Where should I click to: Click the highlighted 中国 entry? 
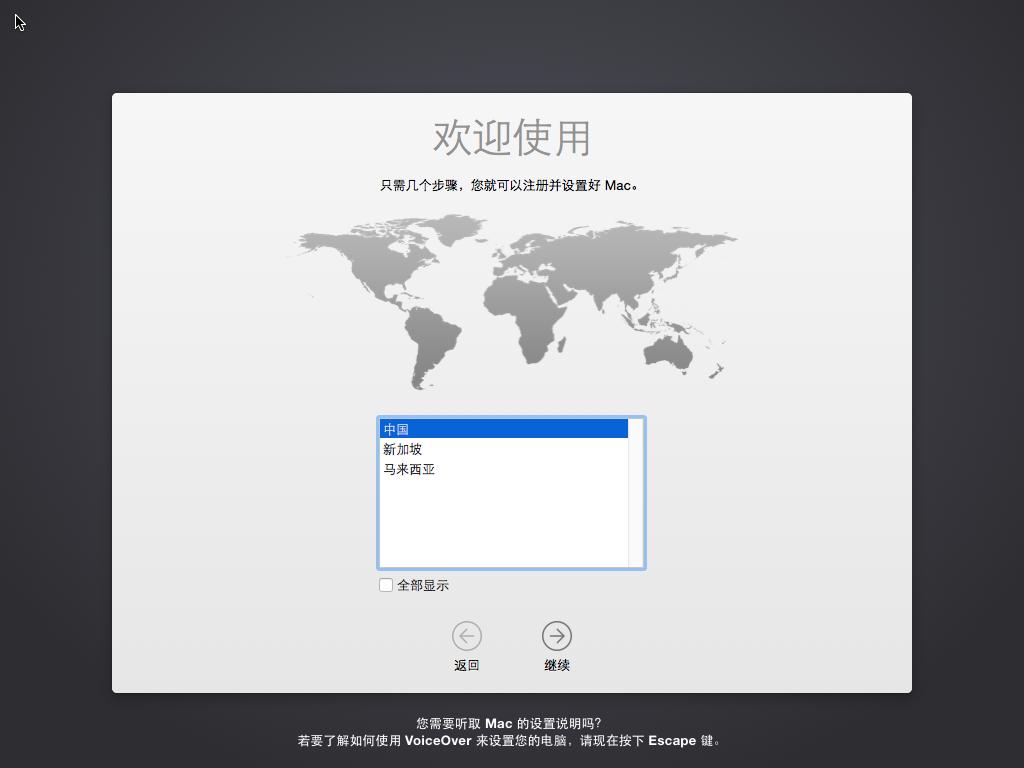(450, 428)
